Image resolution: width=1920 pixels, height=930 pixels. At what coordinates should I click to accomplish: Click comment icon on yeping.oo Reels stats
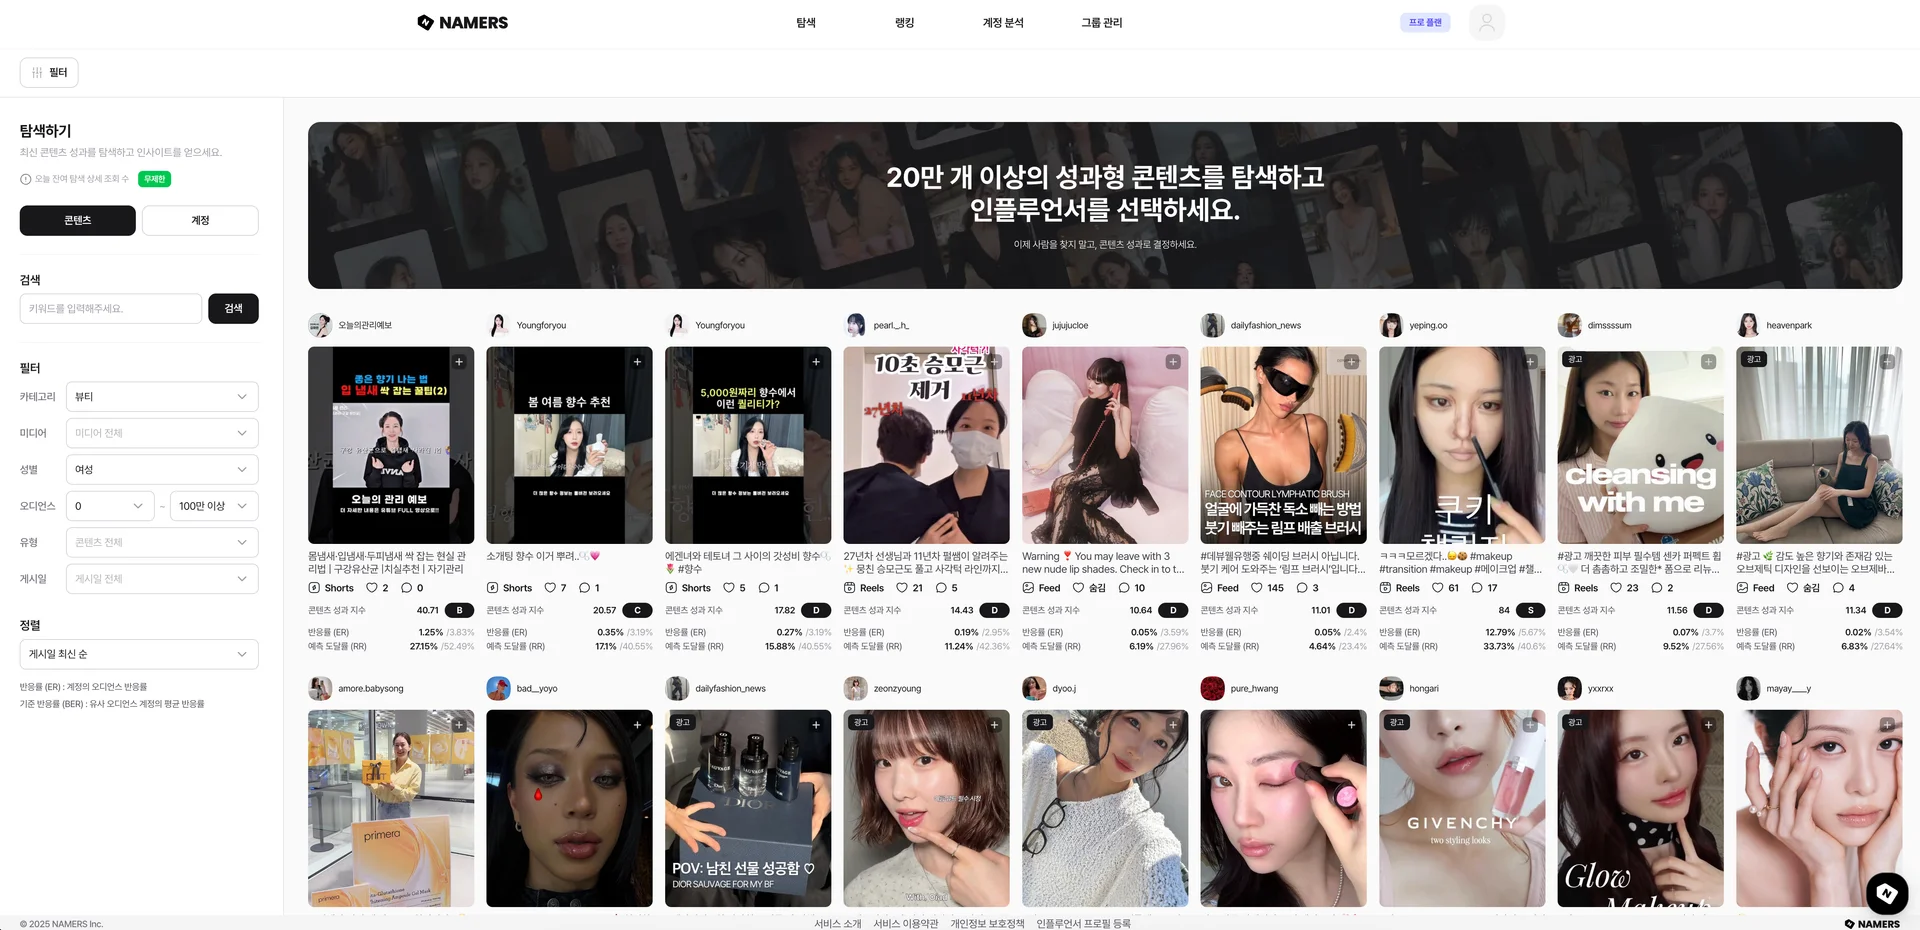[1477, 588]
